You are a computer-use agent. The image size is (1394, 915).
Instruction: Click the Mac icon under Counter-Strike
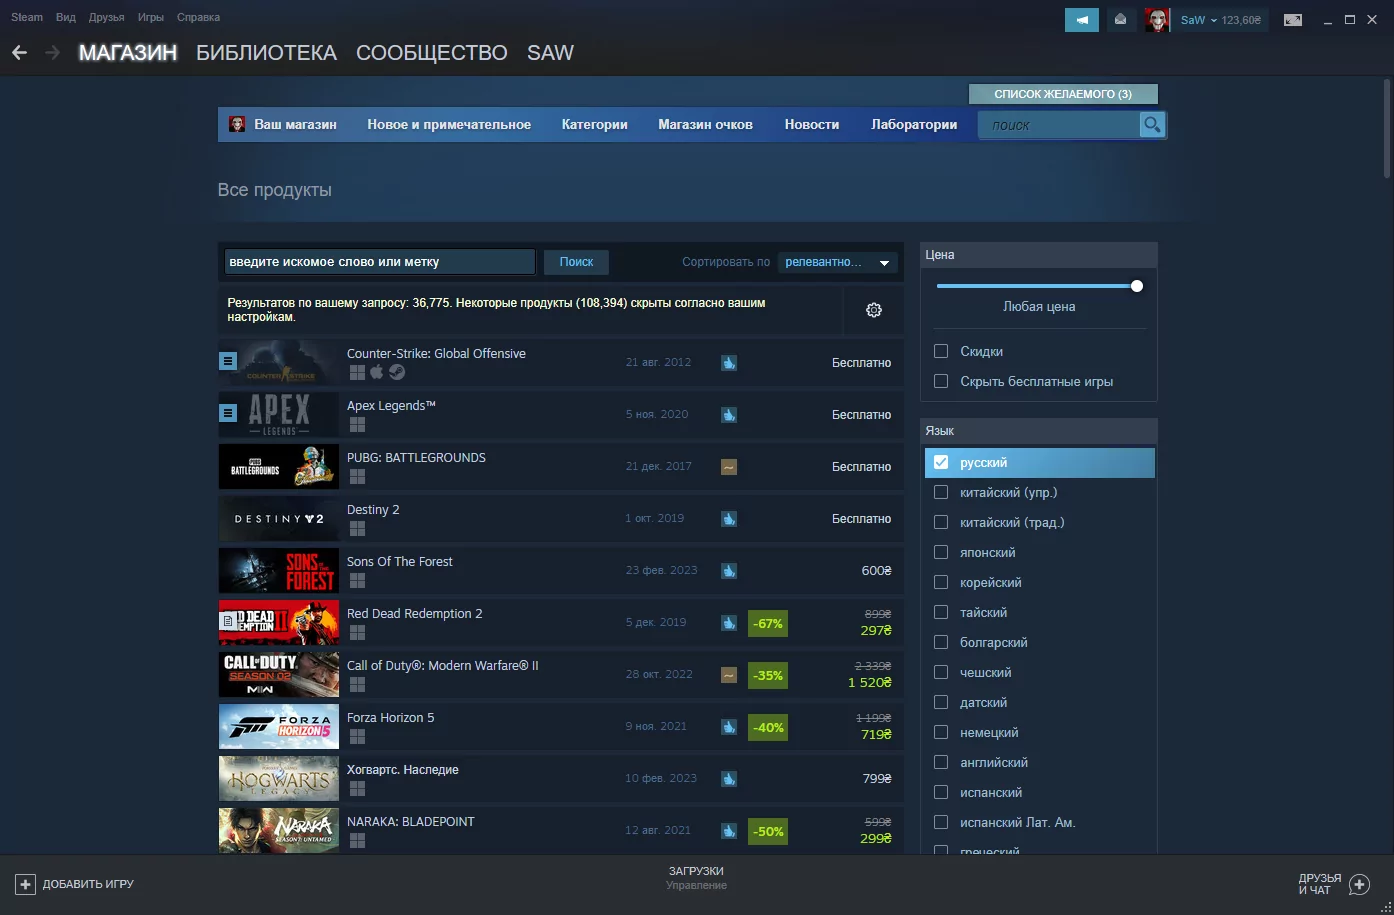click(x=377, y=372)
